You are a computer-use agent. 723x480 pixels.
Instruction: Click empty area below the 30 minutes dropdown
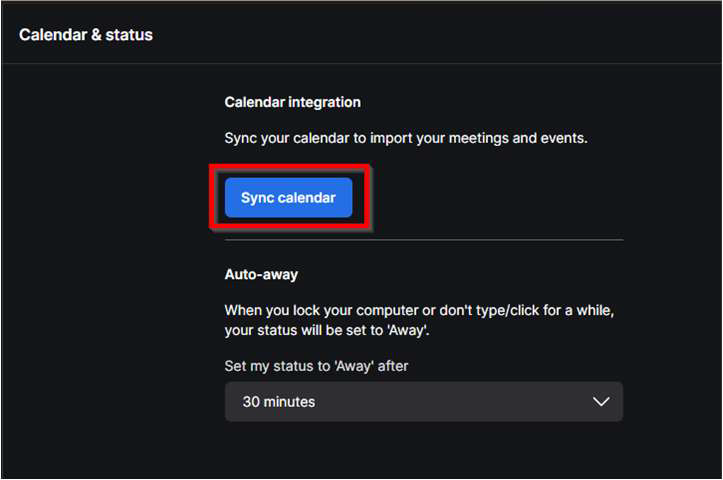(423, 450)
